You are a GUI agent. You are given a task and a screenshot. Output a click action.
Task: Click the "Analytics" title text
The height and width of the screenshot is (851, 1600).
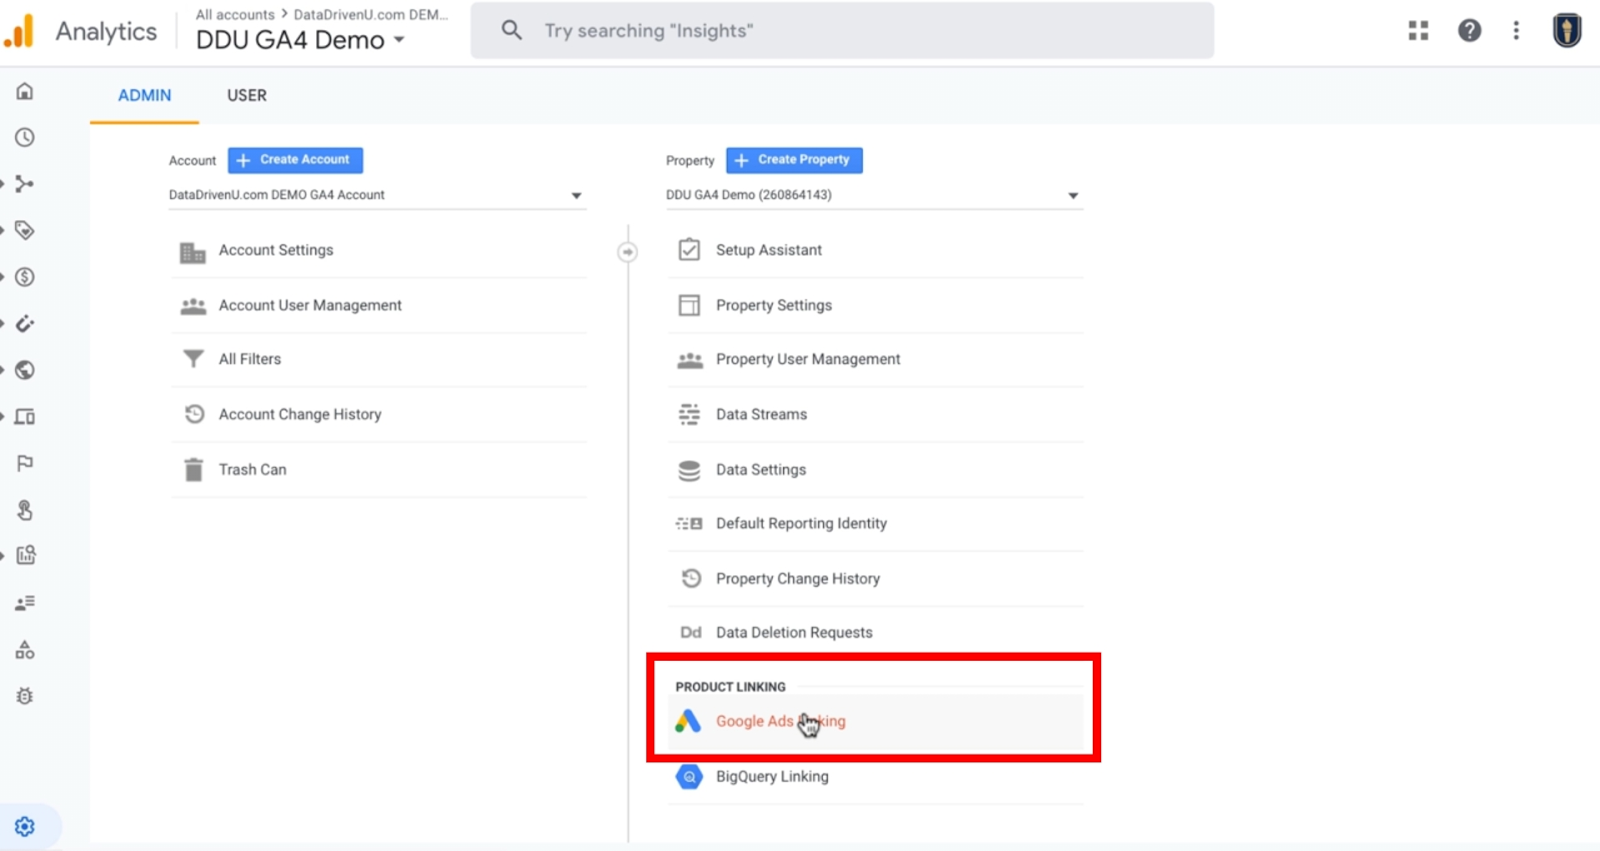coord(106,32)
